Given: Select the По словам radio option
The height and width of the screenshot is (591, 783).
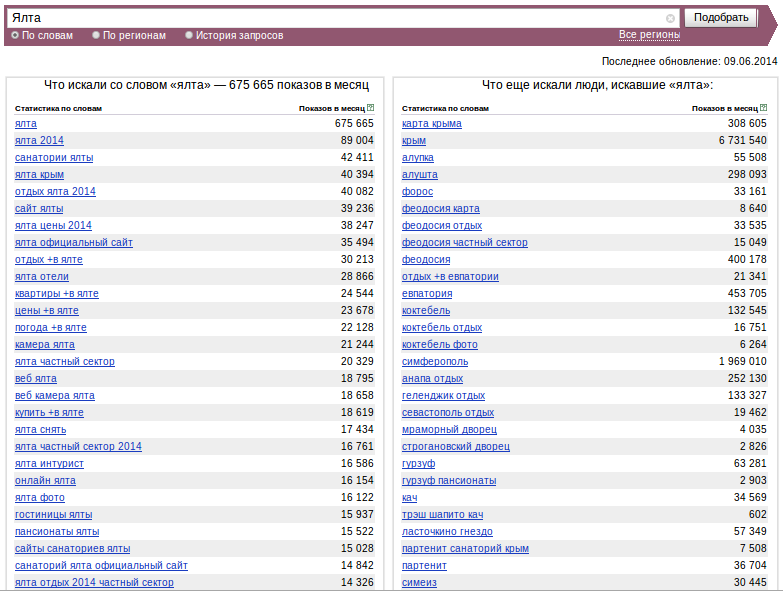Looking at the screenshot, I should pos(15,35).
